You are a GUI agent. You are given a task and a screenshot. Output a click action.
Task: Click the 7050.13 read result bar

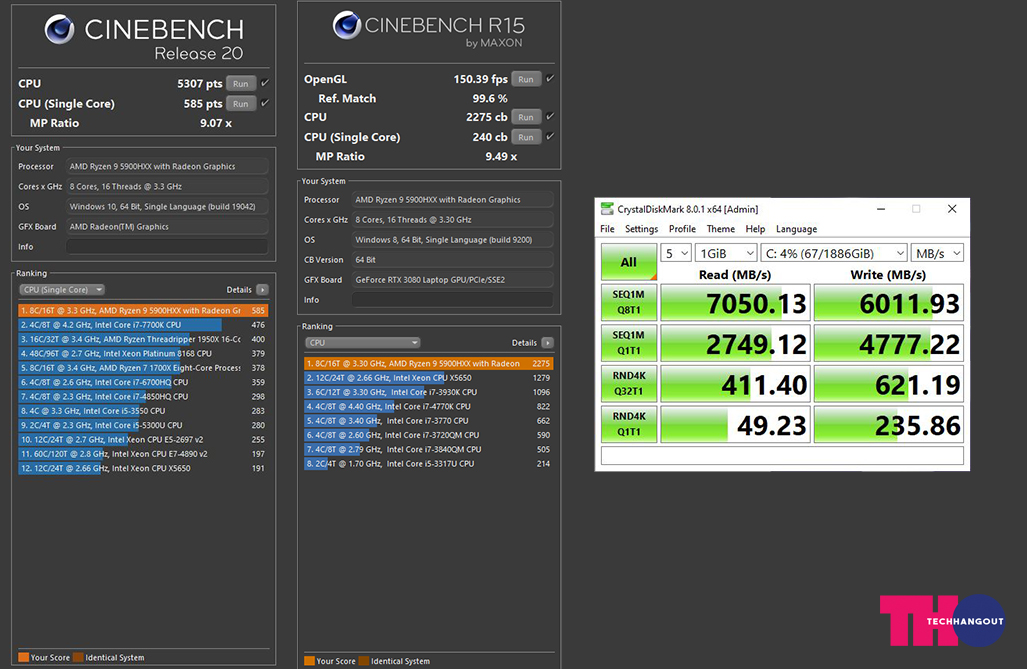pos(736,303)
